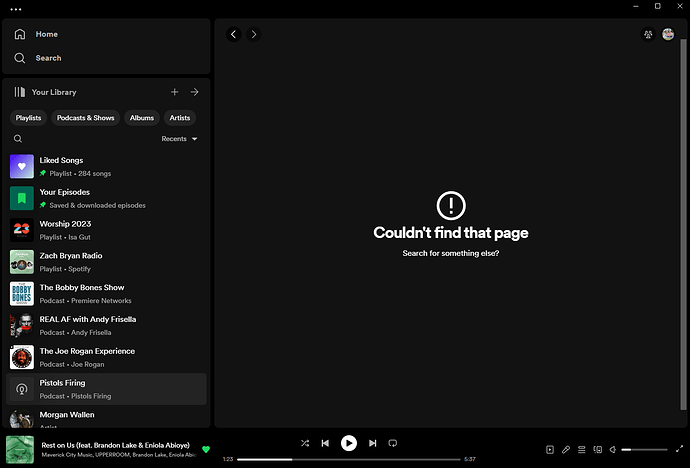Click Joe Rogan Experience cover thumbnail
This screenshot has height=468, width=690.
[x=22, y=357]
